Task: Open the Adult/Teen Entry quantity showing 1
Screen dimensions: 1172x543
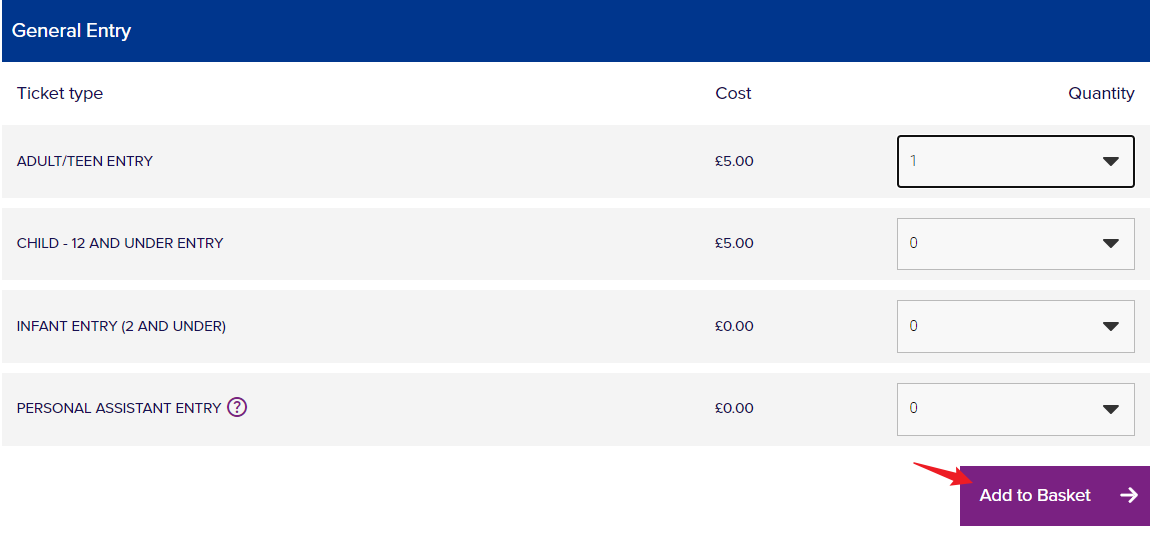Action: (990, 162)
